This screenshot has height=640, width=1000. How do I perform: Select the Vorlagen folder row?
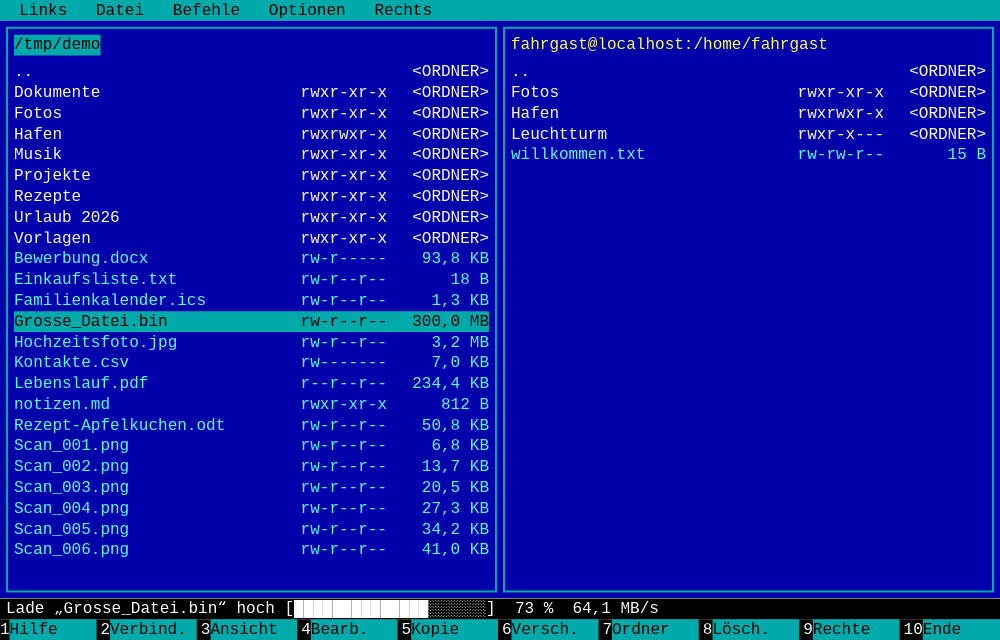tap(251, 238)
